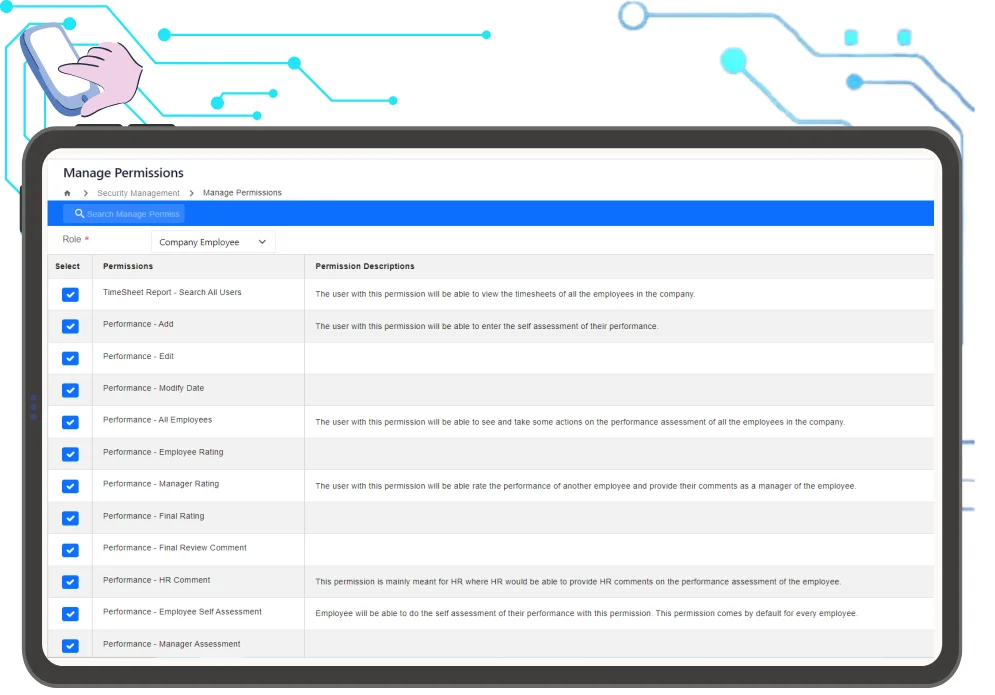Select 'Performance - Add' permission name
995x695 pixels.
(138, 324)
